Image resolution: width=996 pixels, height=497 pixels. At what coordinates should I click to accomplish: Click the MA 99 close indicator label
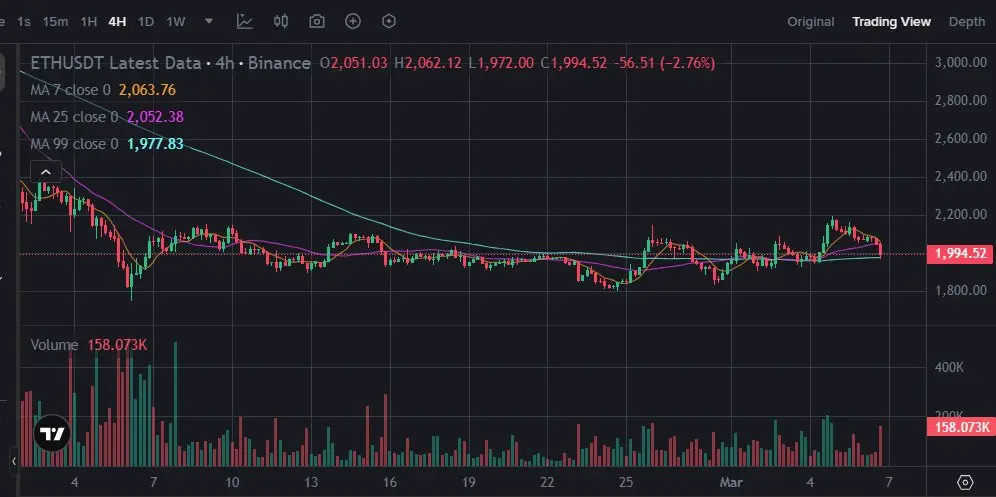point(74,144)
